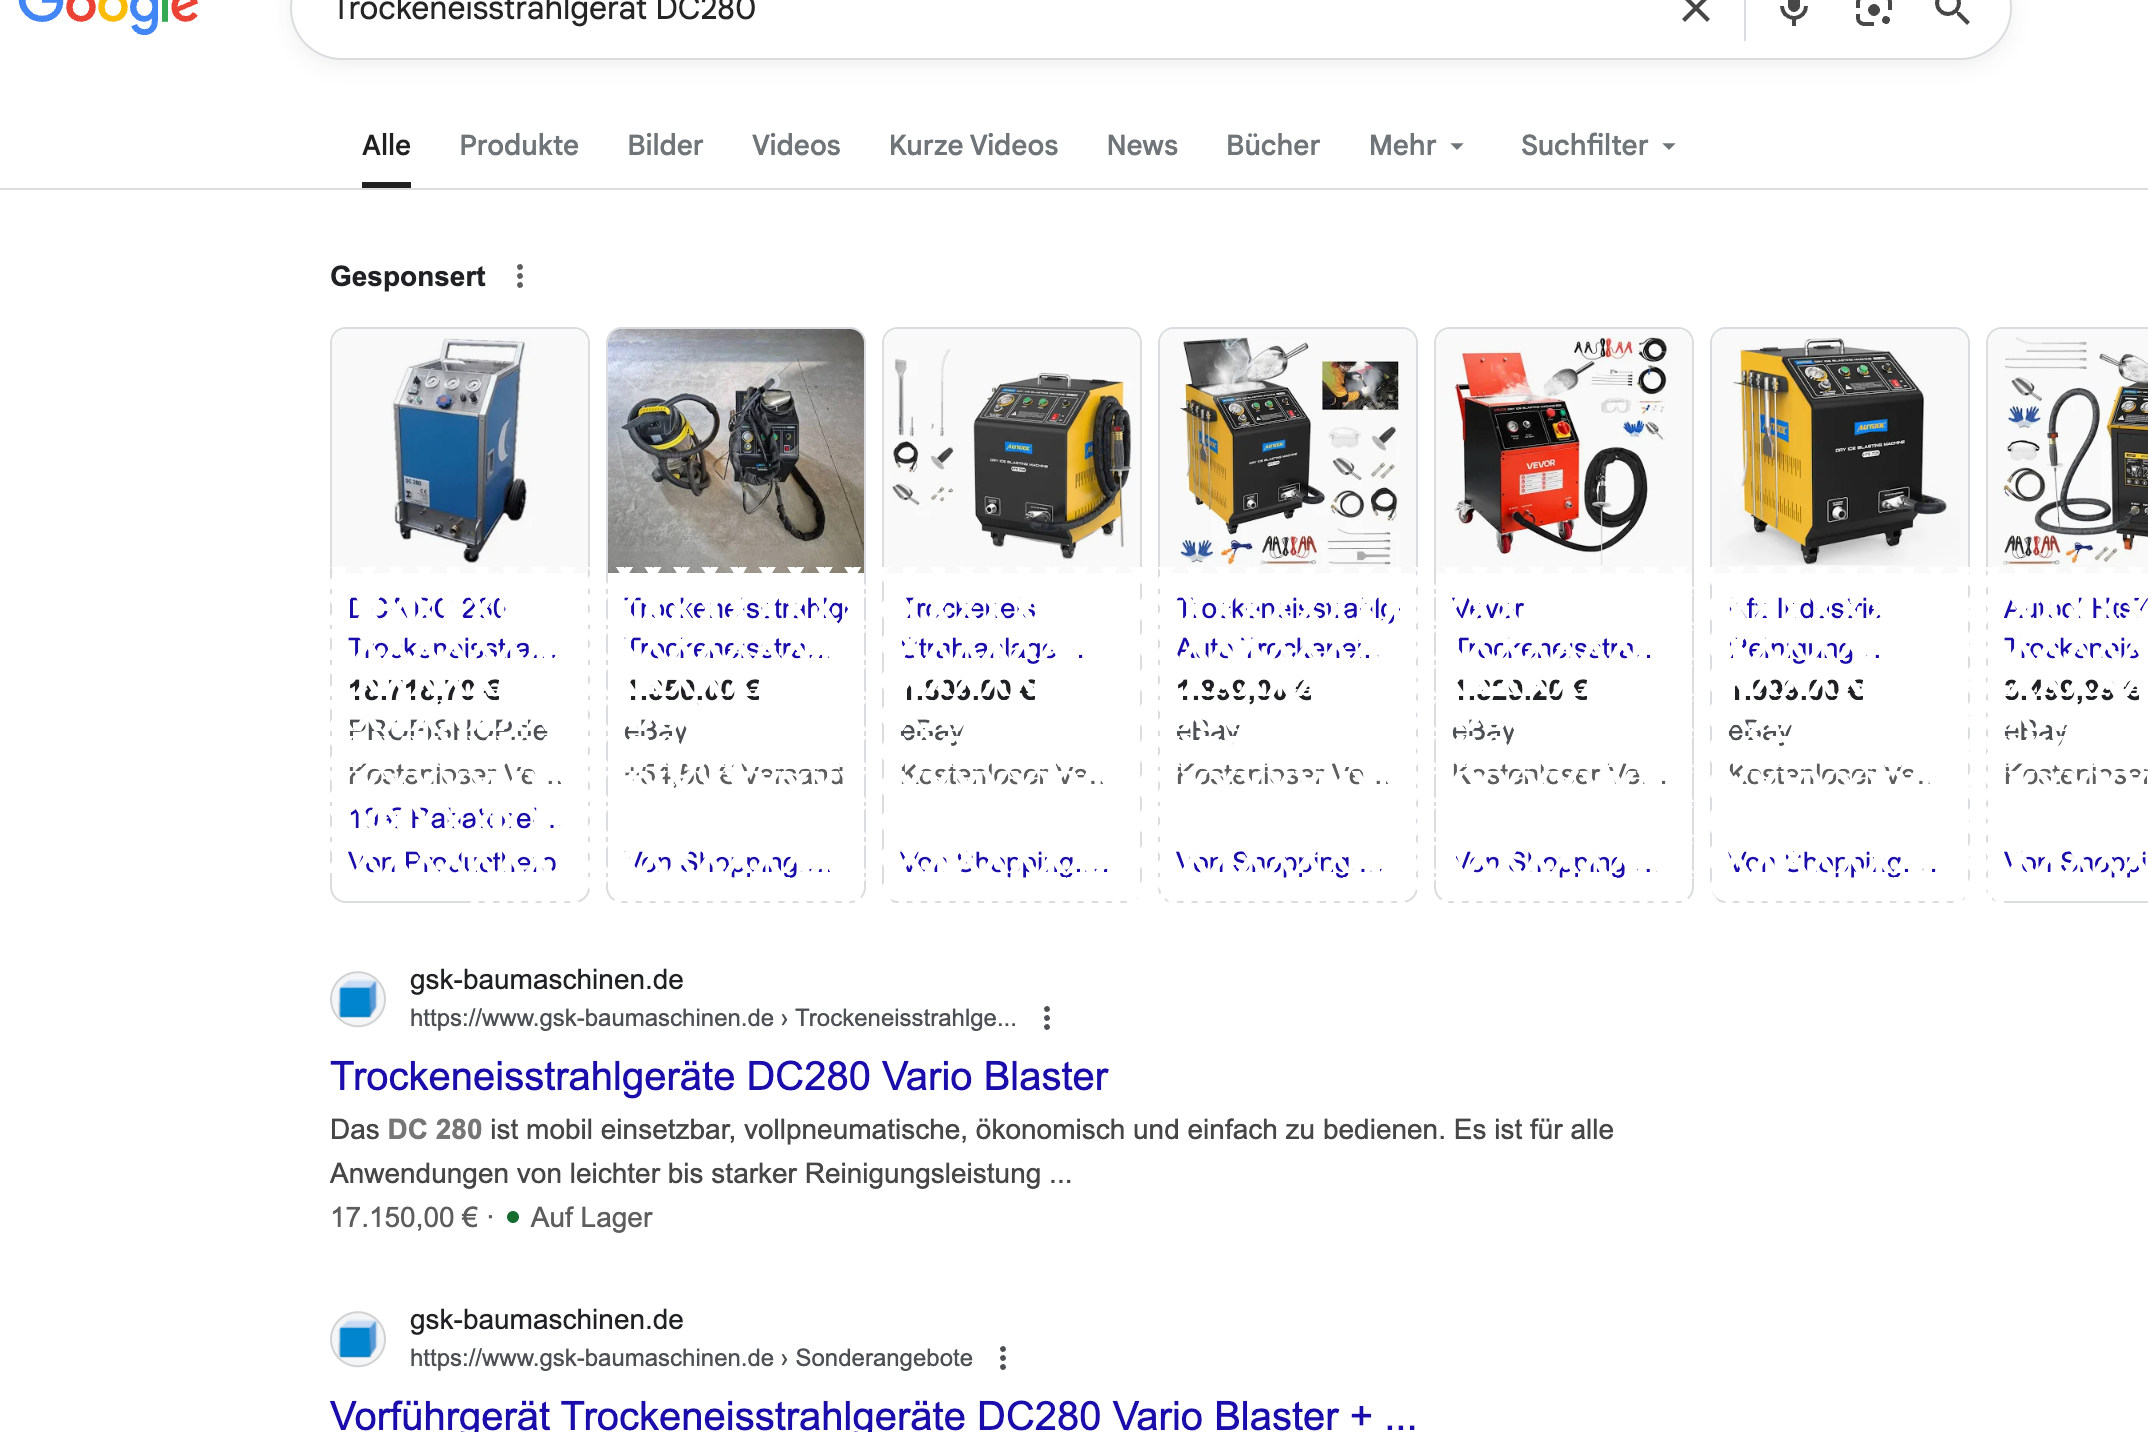Open Trockeneisstrahlgeräte DC280 Vario Blaster link
The image size is (2148, 1432).
pyautogui.click(x=719, y=1077)
